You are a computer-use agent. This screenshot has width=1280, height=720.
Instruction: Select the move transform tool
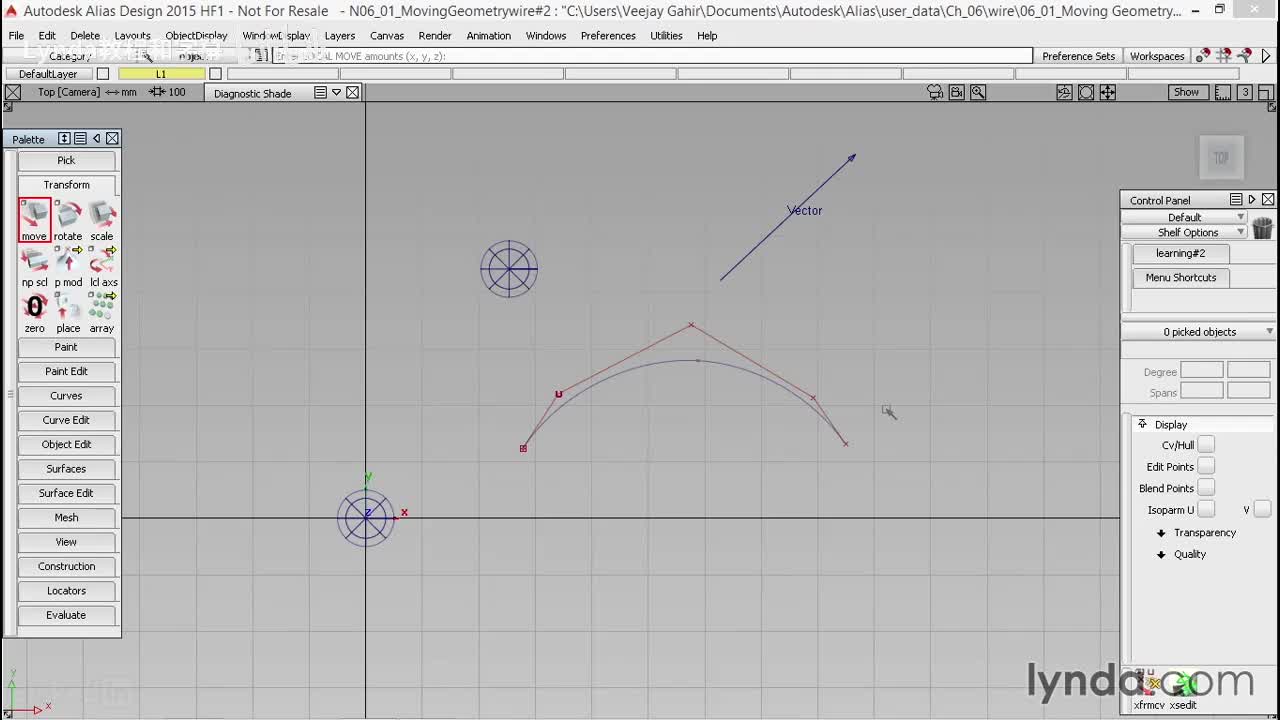pos(34,219)
